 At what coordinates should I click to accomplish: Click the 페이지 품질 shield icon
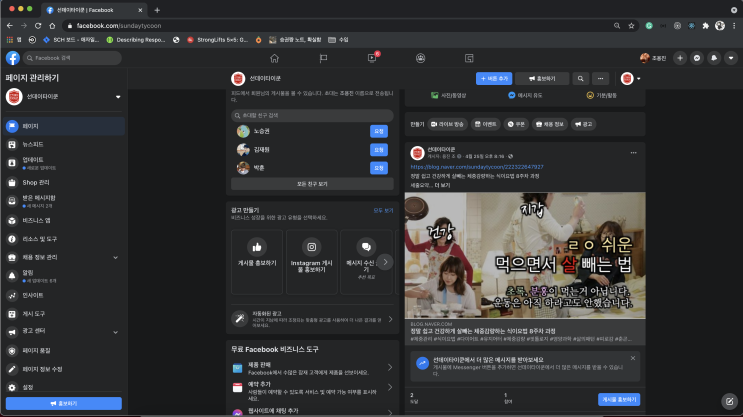pos(12,351)
